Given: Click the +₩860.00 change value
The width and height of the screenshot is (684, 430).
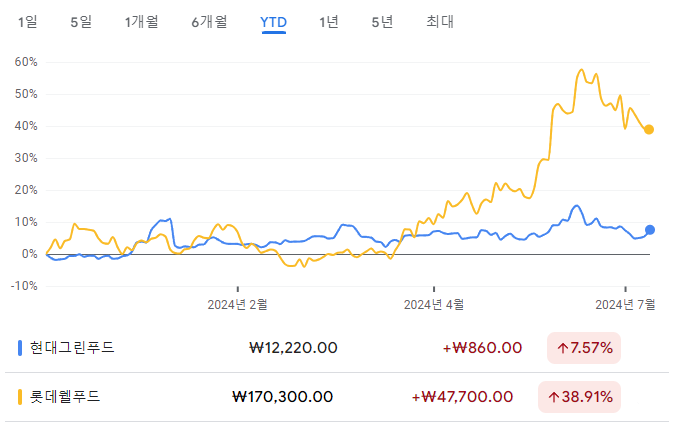Looking at the screenshot, I should point(482,348).
